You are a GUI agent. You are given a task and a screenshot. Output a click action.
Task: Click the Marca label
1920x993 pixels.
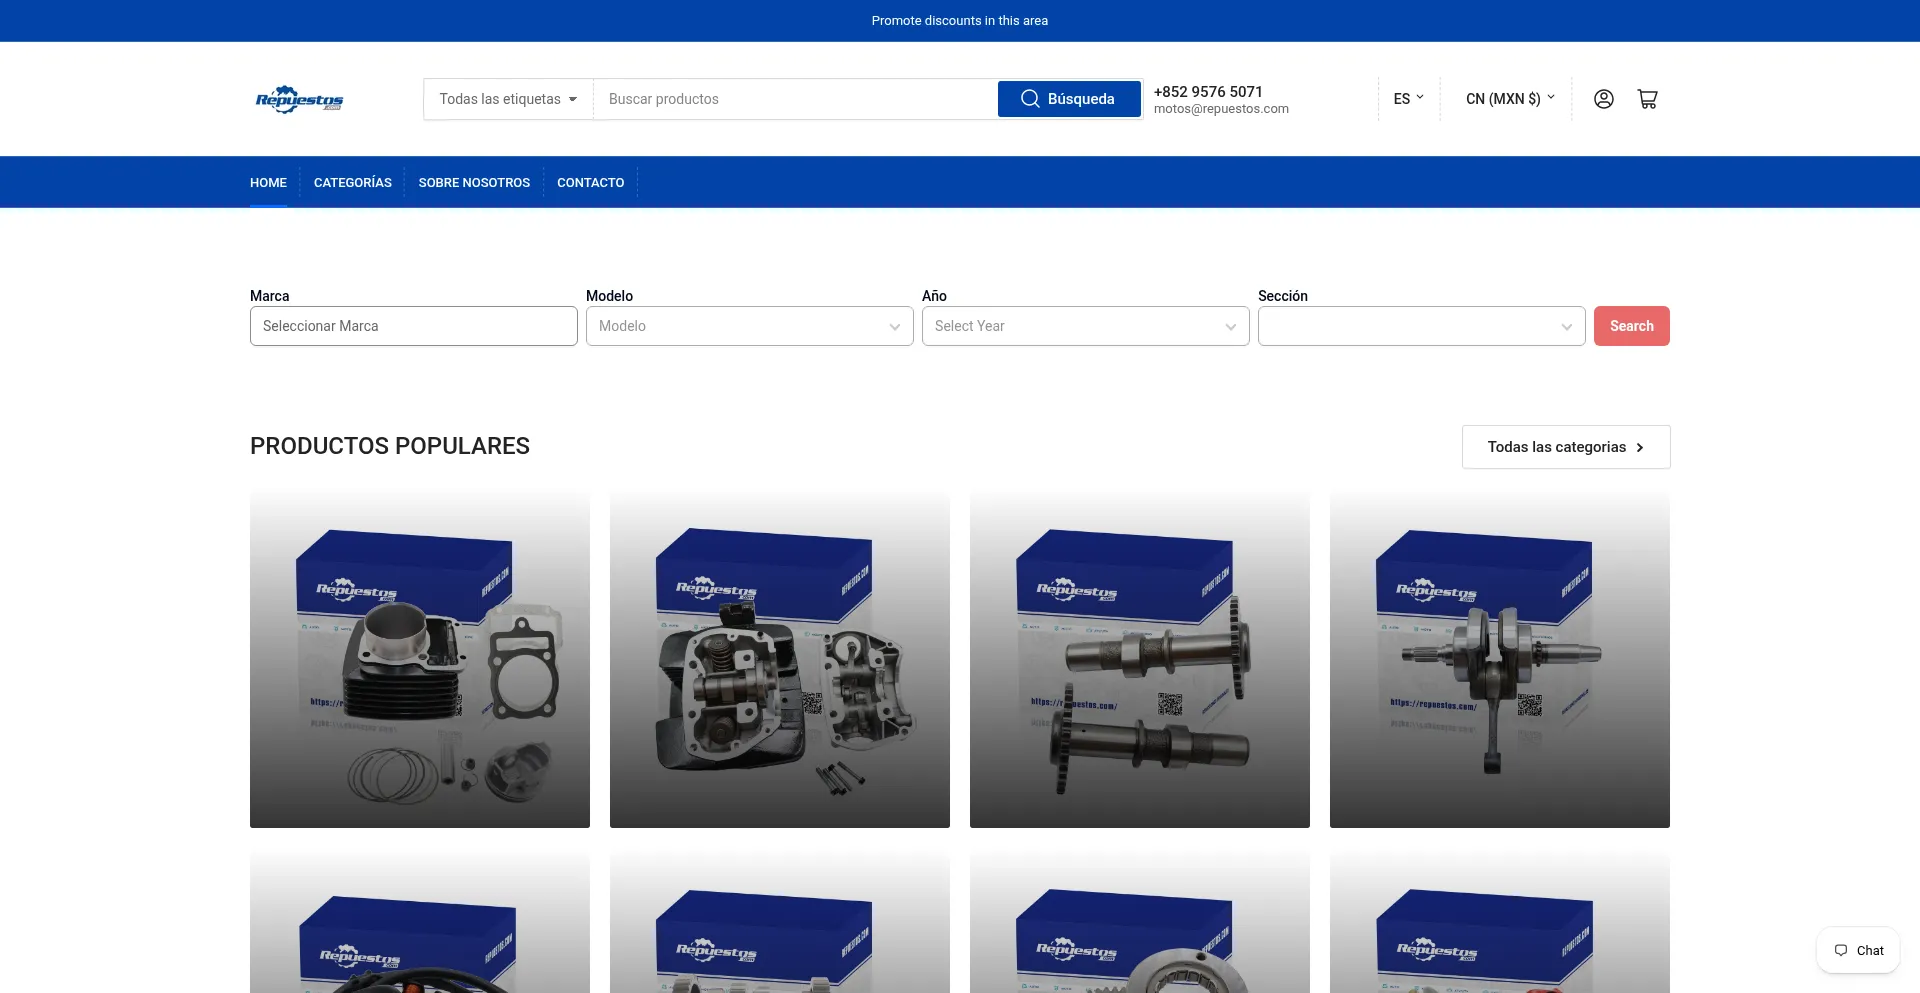pos(270,296)
